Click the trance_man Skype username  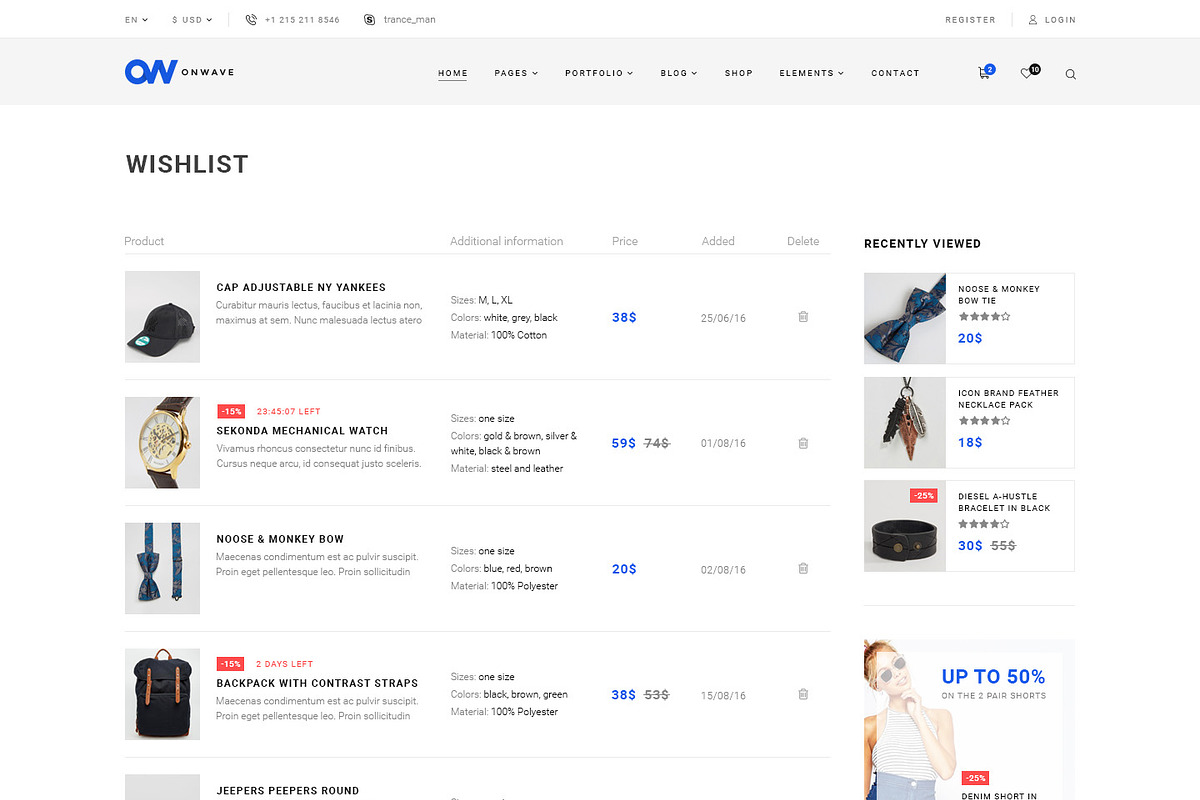[x=410, y=20]
